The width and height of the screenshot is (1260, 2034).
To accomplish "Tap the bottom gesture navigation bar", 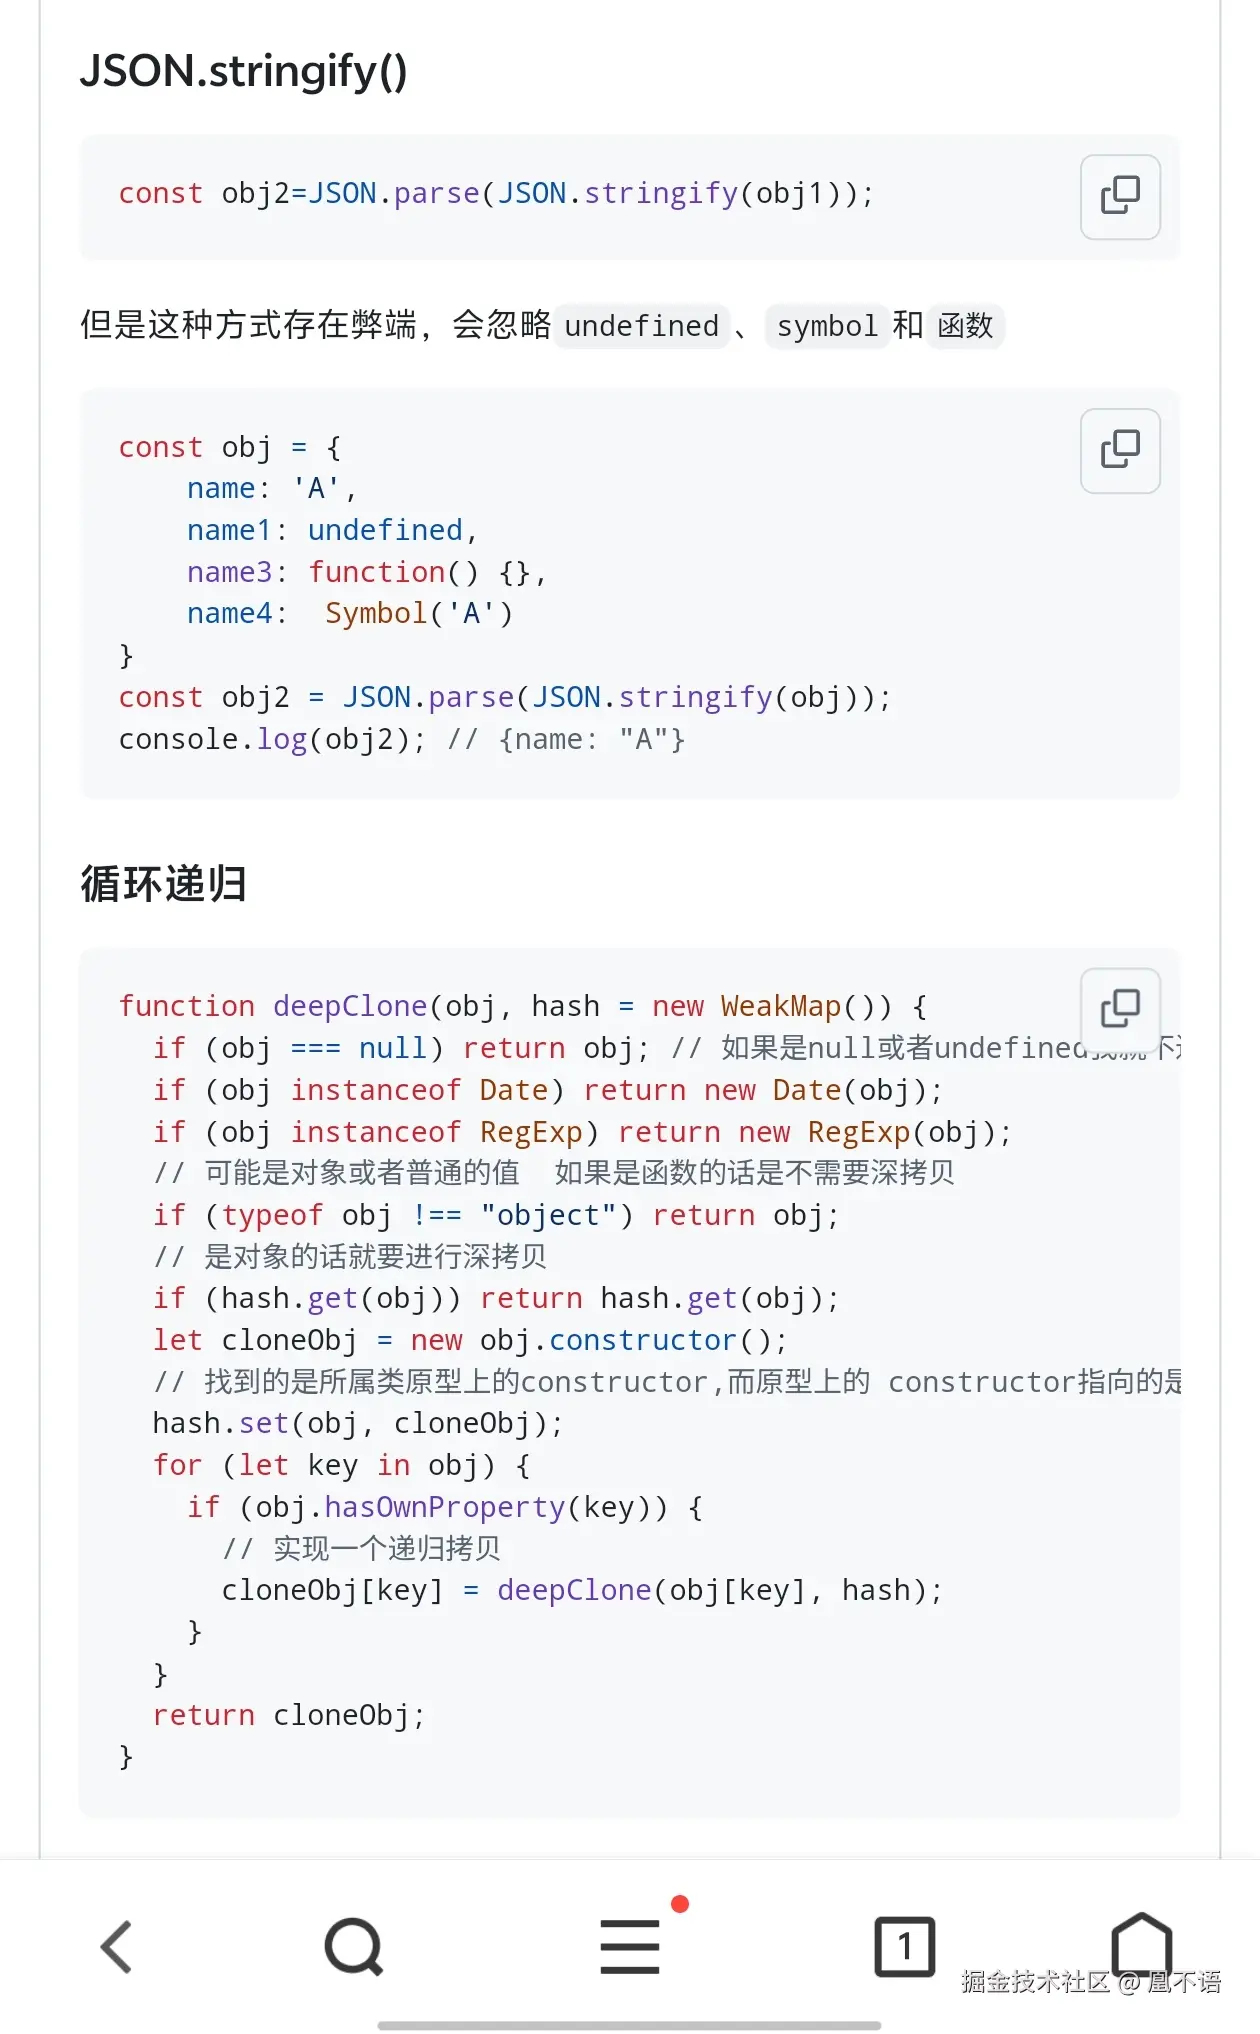I will [630, 2025].
